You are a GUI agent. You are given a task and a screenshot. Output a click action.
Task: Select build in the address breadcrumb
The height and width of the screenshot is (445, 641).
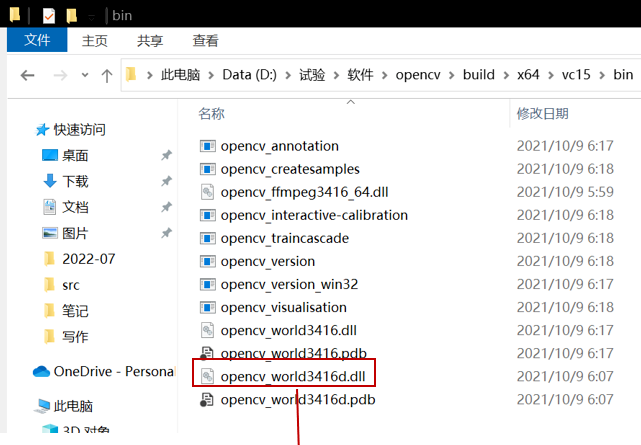479,75
